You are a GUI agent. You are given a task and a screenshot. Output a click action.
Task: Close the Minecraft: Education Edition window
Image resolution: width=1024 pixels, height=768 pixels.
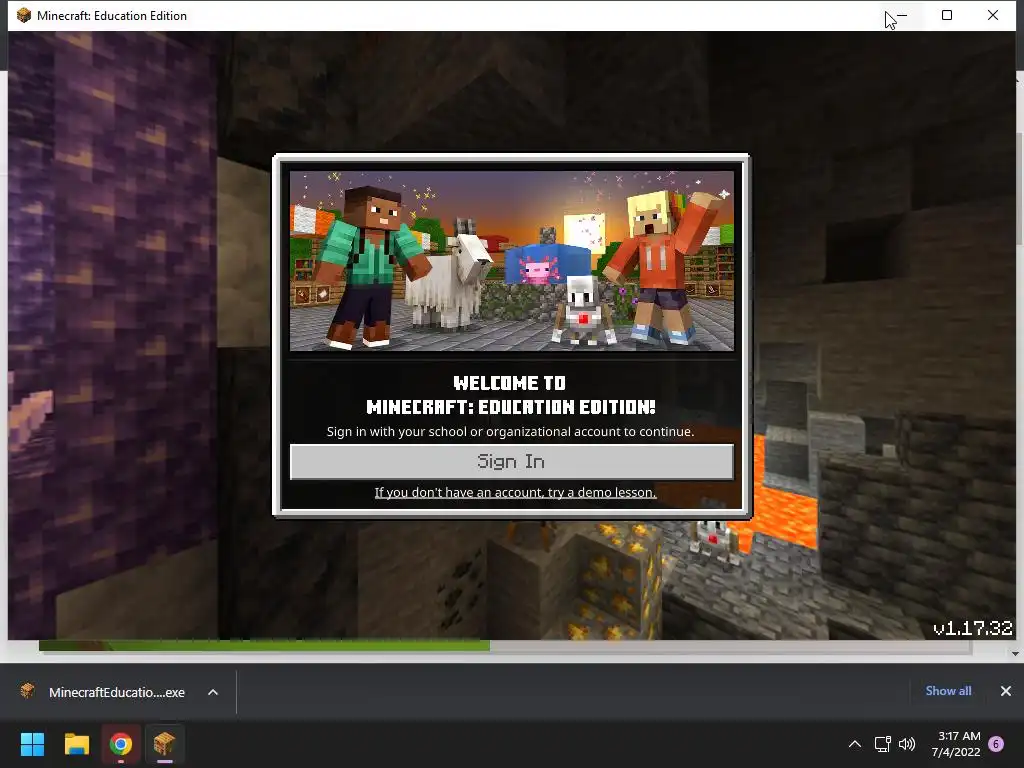tap(993, 15)
